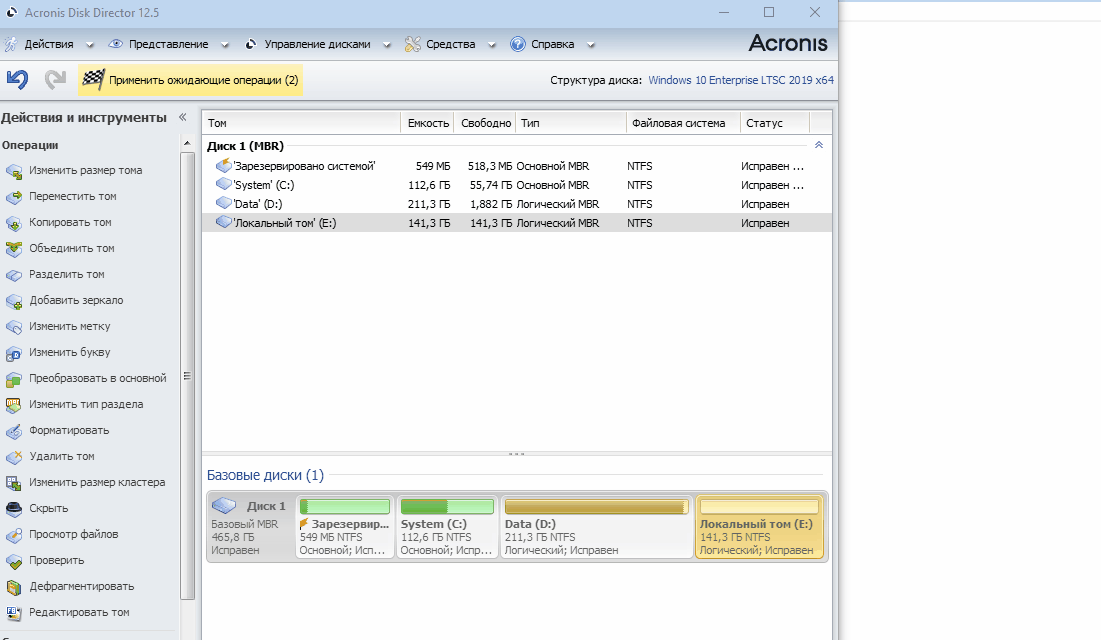
Task: Click the Форматировать operation link
Action: [69, 431]
